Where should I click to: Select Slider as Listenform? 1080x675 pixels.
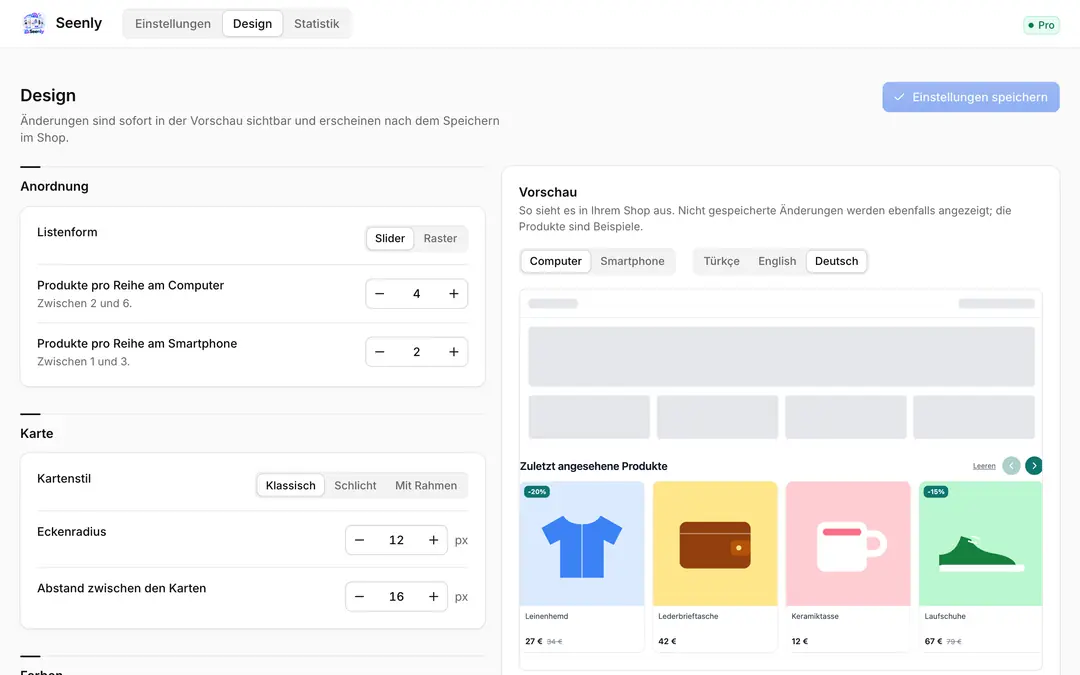pos(390,238)
